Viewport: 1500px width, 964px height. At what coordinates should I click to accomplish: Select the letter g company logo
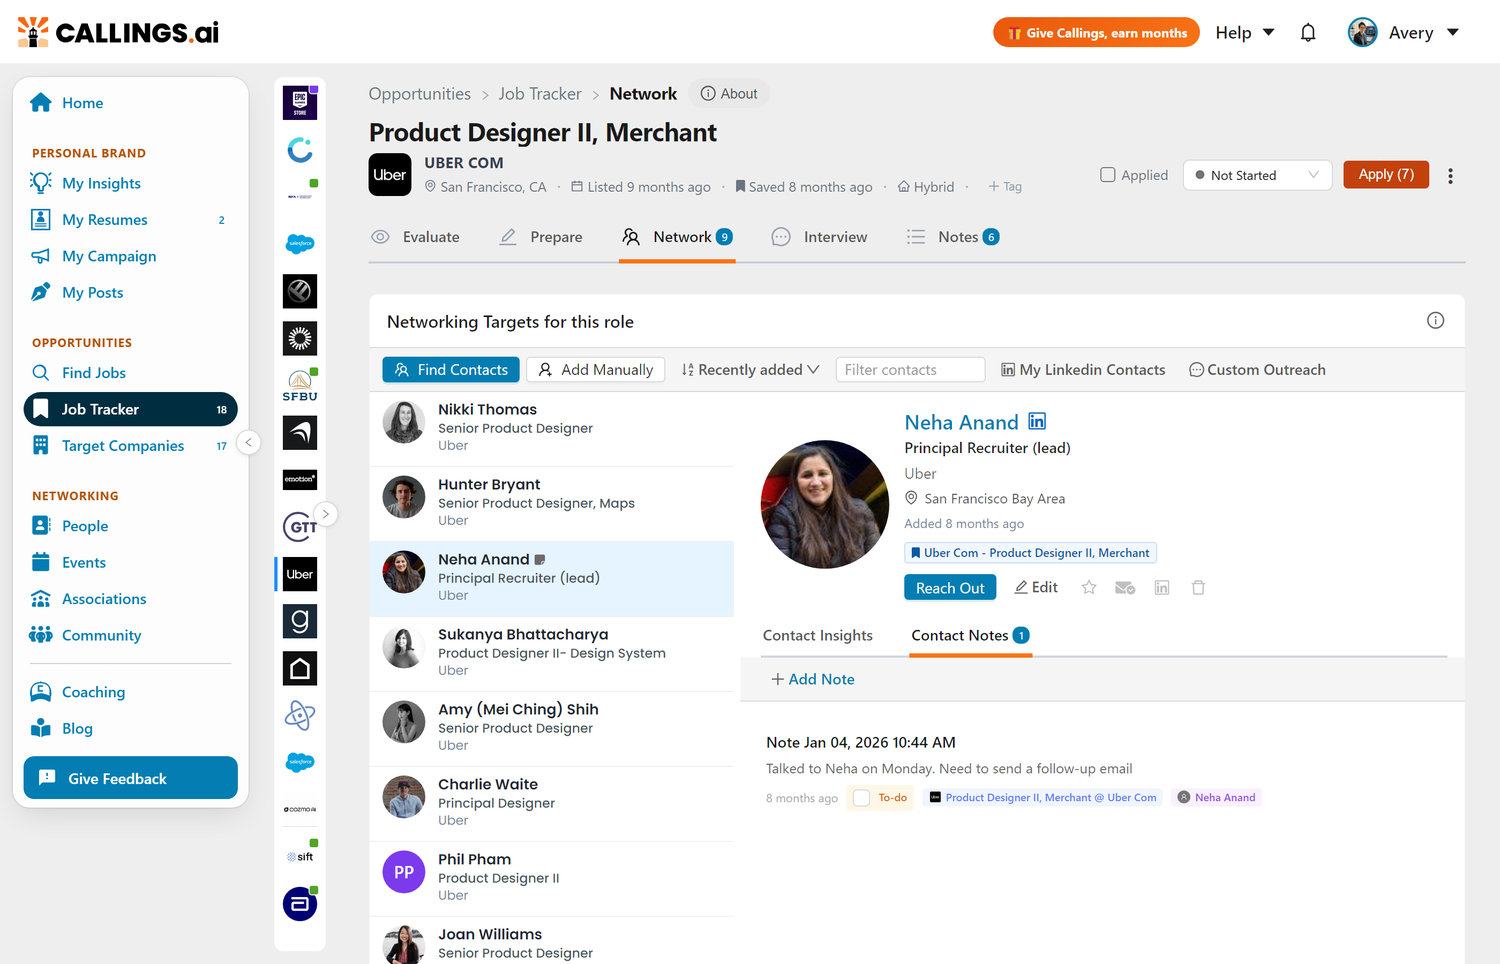coord(300,621)
